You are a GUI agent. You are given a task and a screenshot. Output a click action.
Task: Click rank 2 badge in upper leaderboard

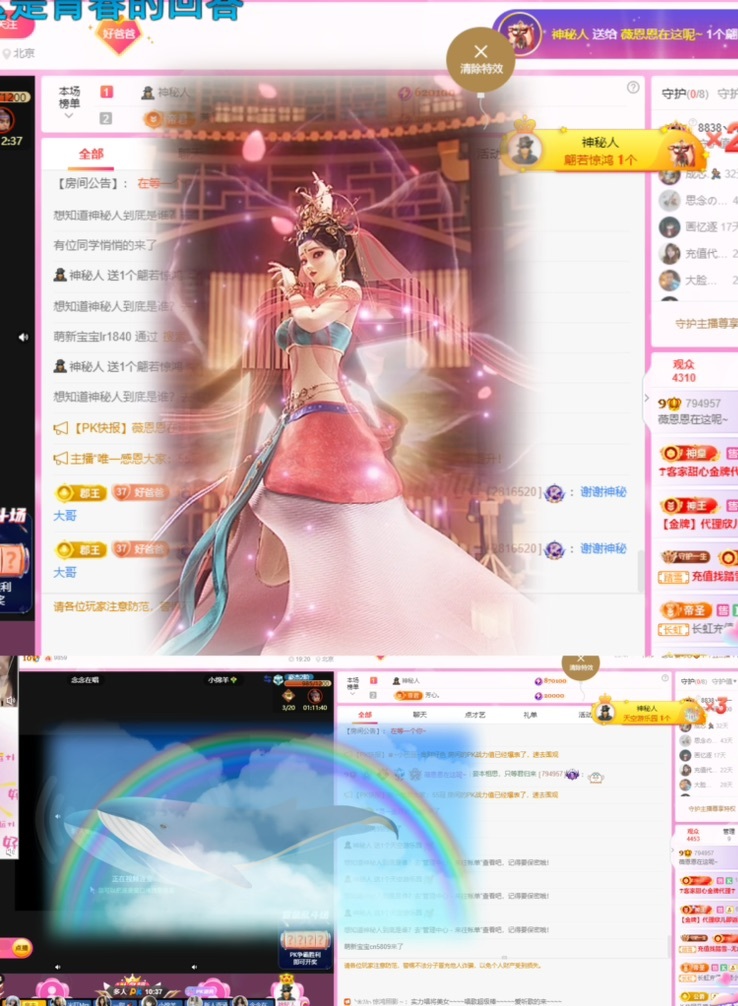pyautogui.click(x=106, y=118)
